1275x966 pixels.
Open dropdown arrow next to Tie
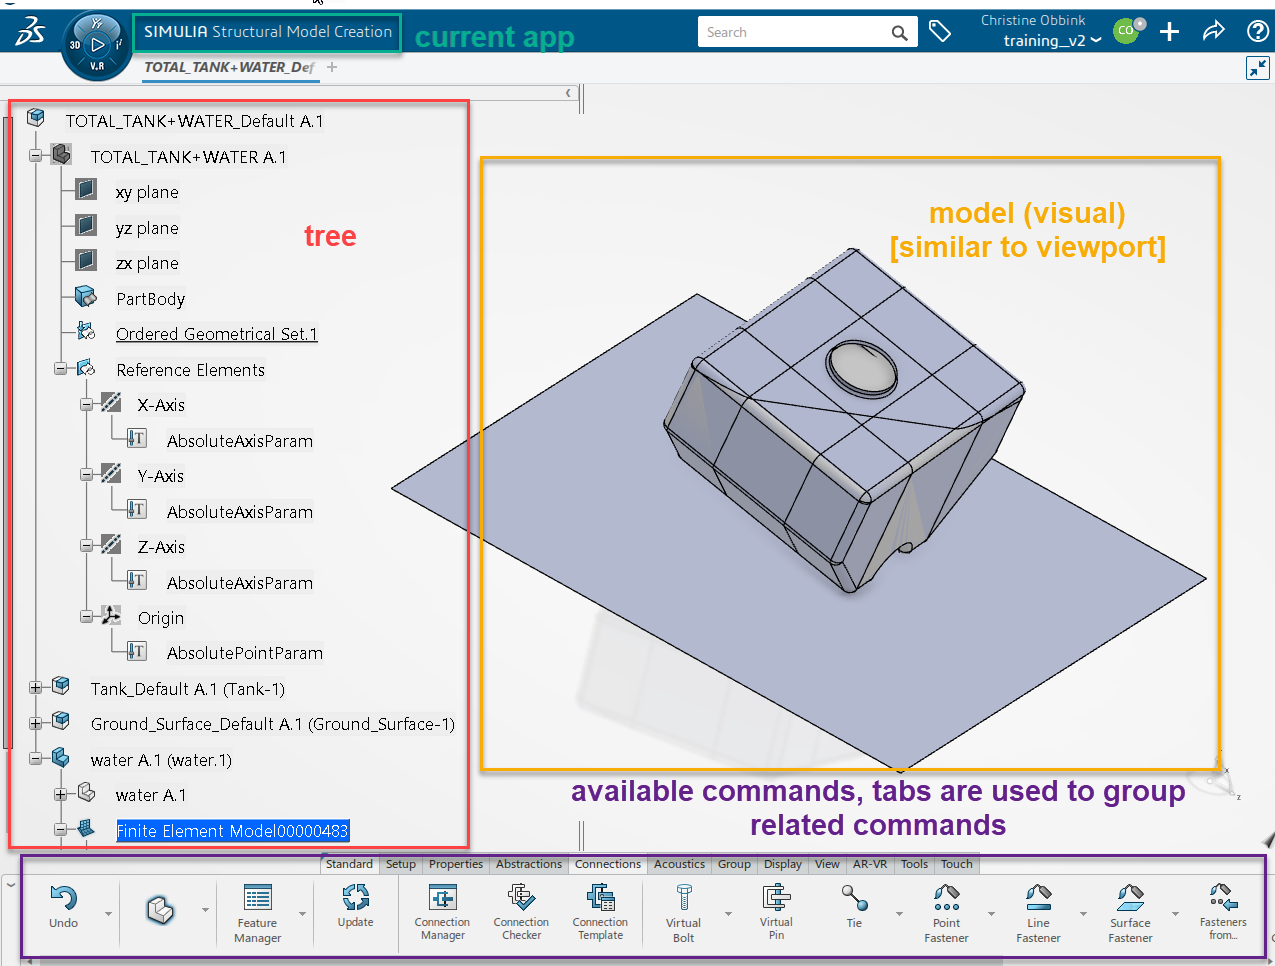pyautogui.click(x=899, y=913)
